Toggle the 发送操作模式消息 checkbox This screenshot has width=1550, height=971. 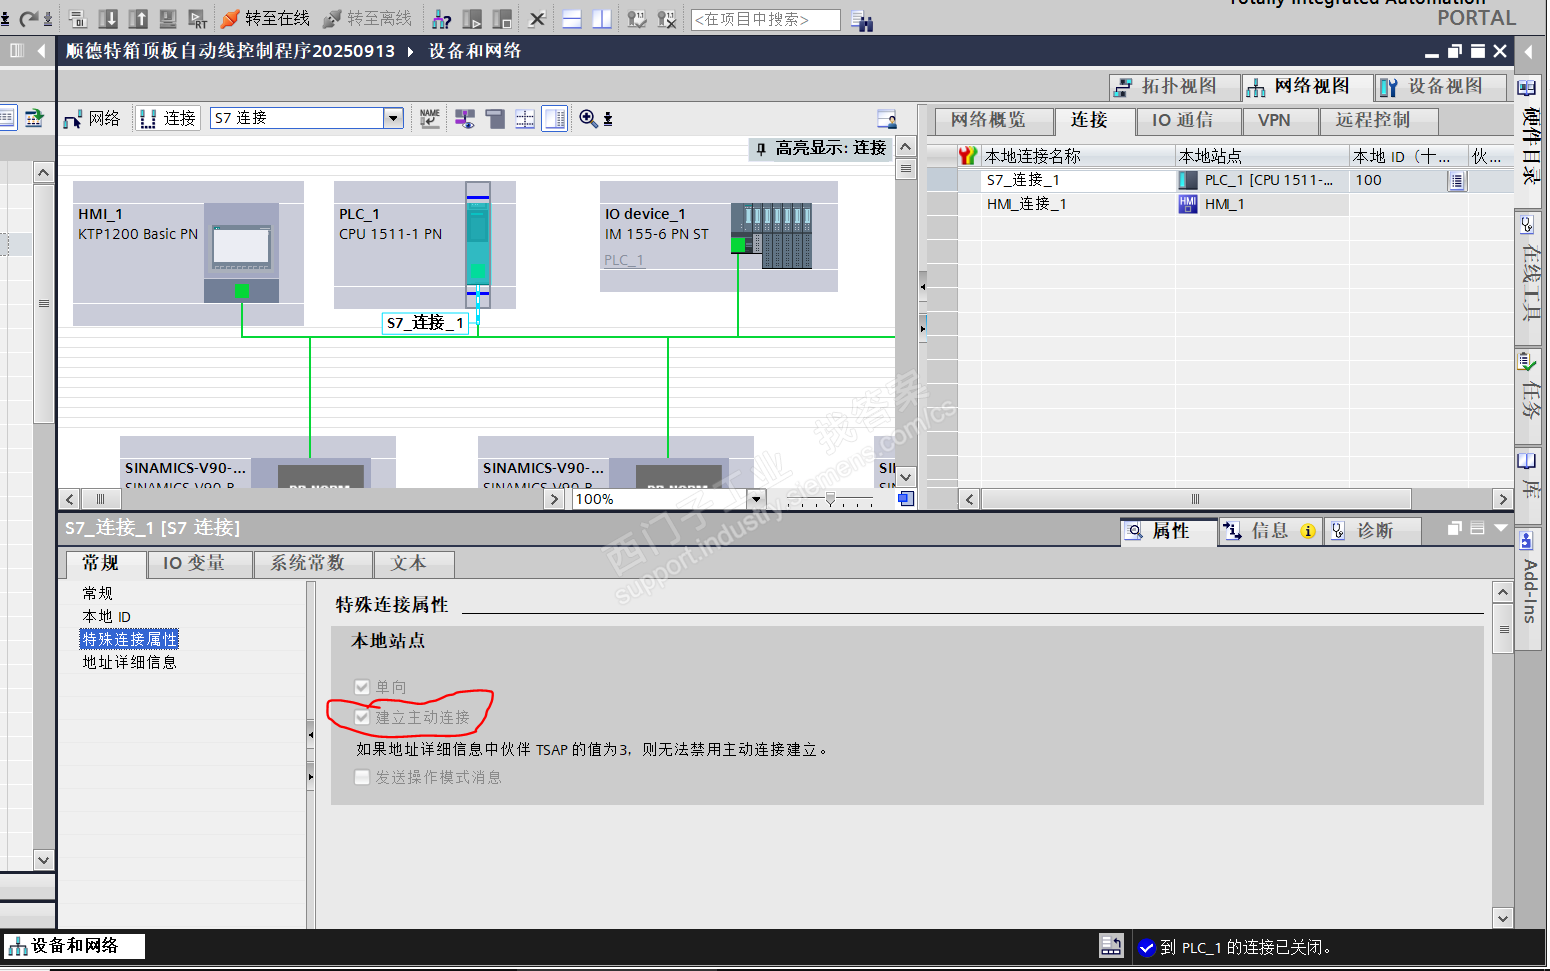pos(362,777)
